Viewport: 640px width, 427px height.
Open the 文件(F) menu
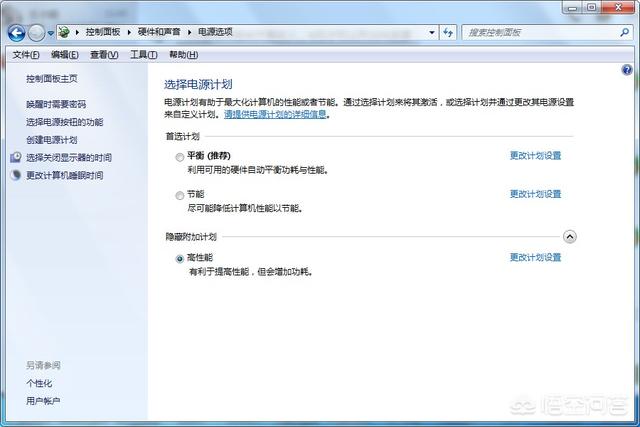(26, 55)
